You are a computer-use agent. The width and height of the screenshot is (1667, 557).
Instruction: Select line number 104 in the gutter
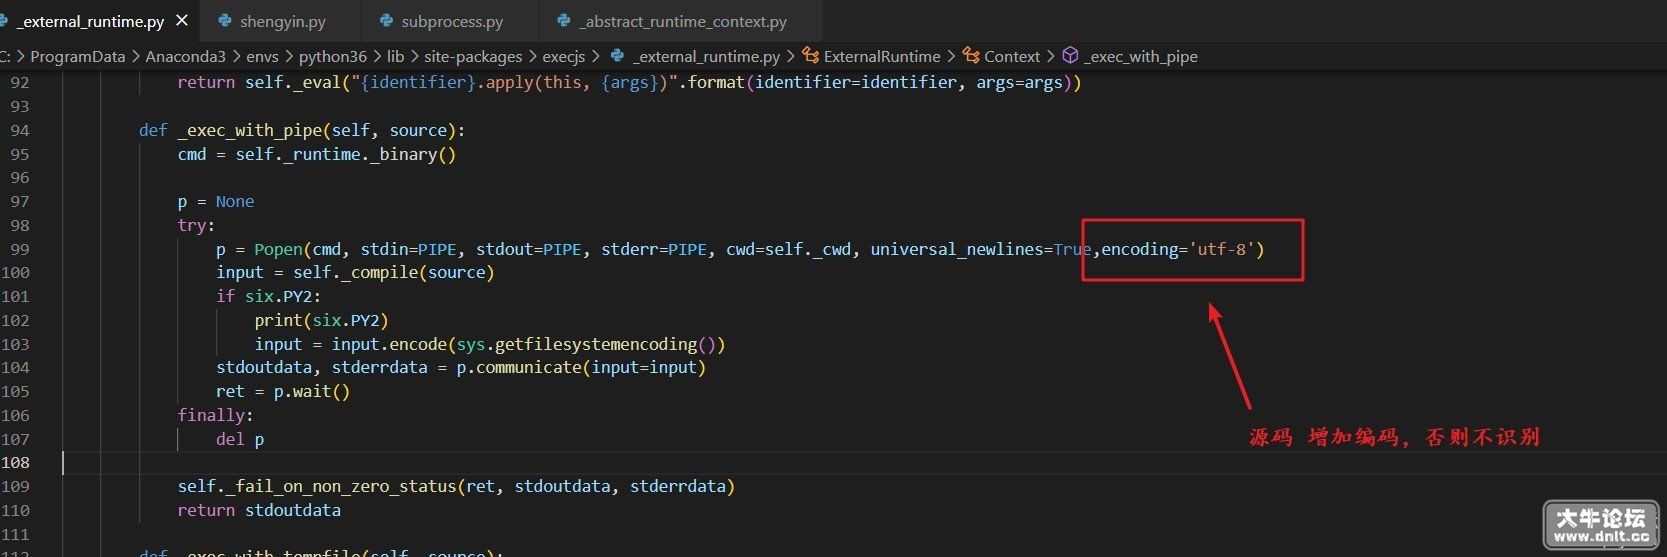pos(16,367)
